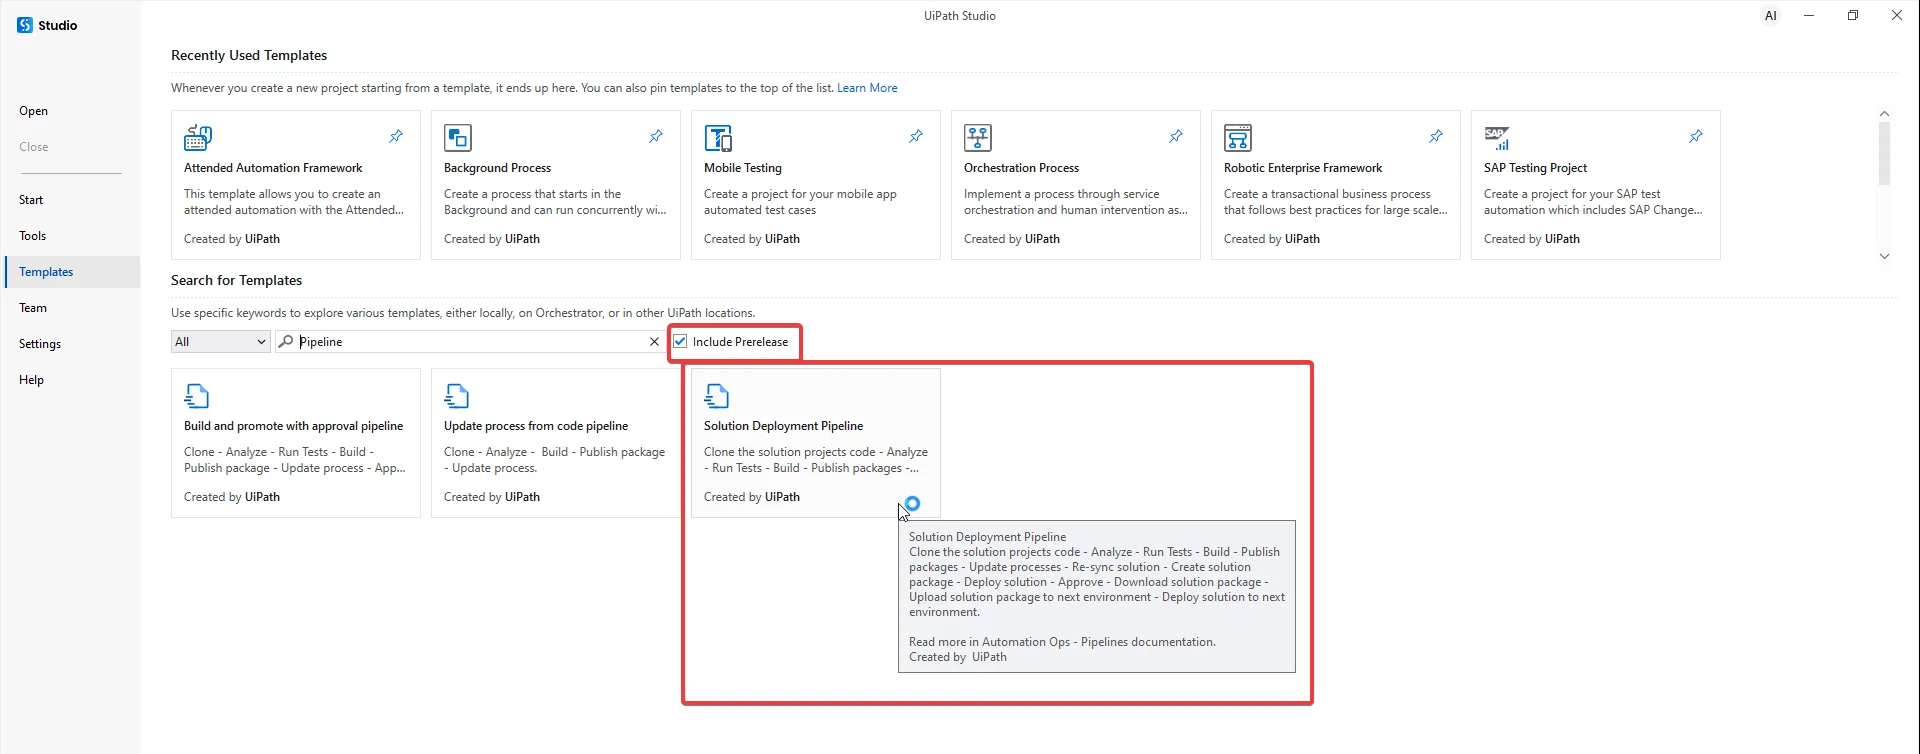Screen dimensions: 1920x754
Task: Click the Recently Used Templates heading
Action: 249,55
